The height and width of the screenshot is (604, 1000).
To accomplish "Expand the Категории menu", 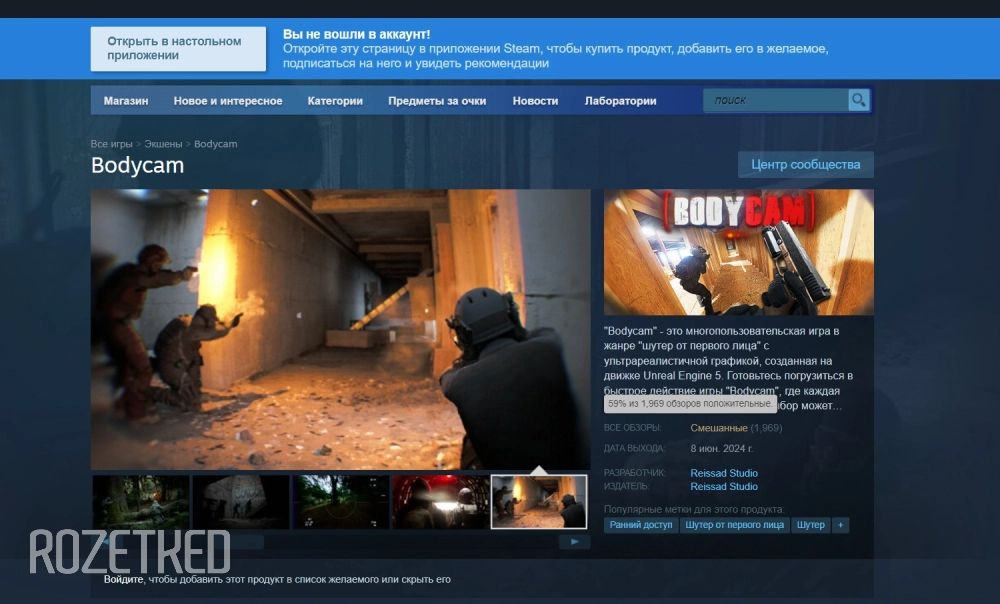I will click(335, 101).
